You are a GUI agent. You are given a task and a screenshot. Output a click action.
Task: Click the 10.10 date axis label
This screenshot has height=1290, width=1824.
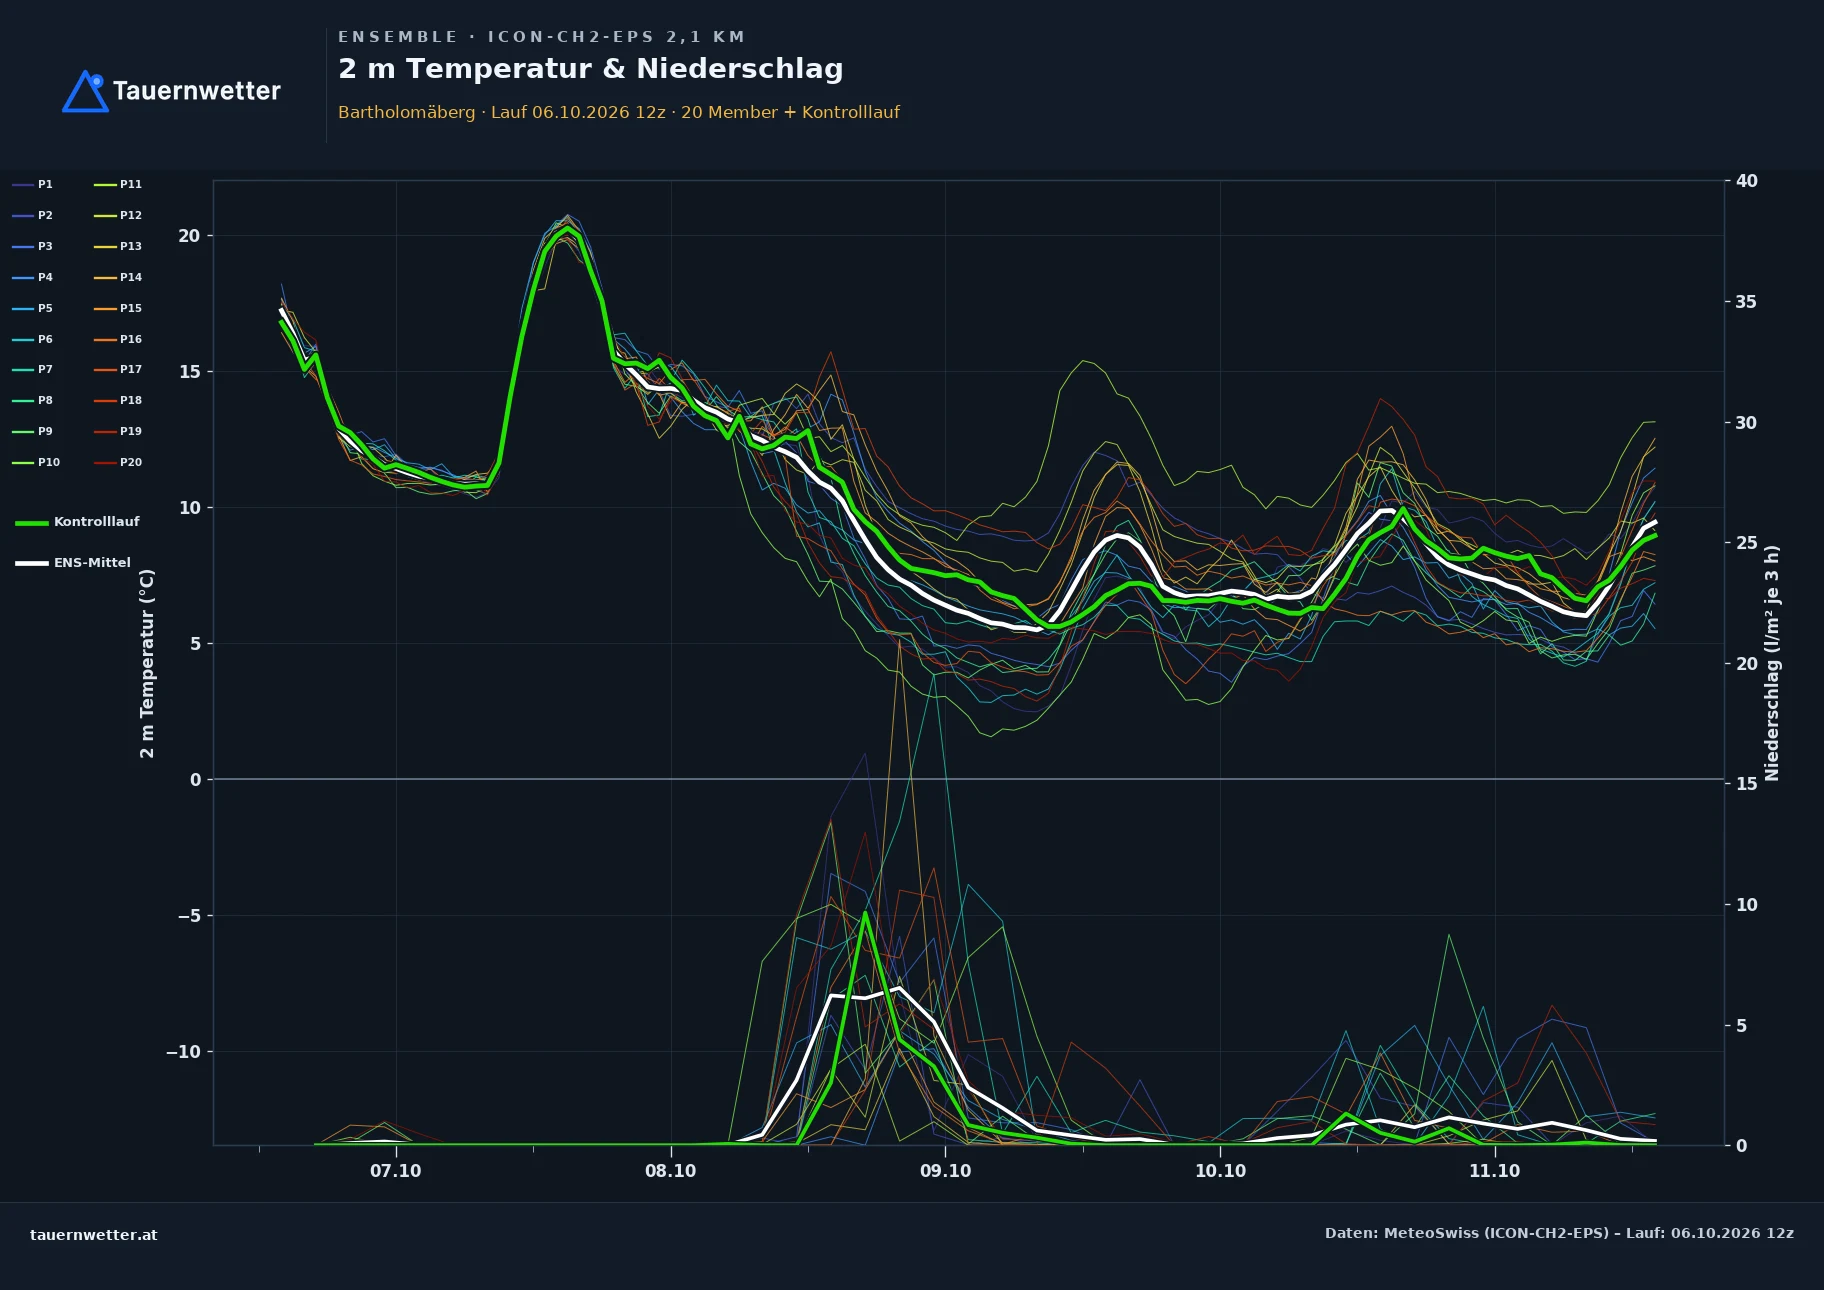pos(1220,1171)
